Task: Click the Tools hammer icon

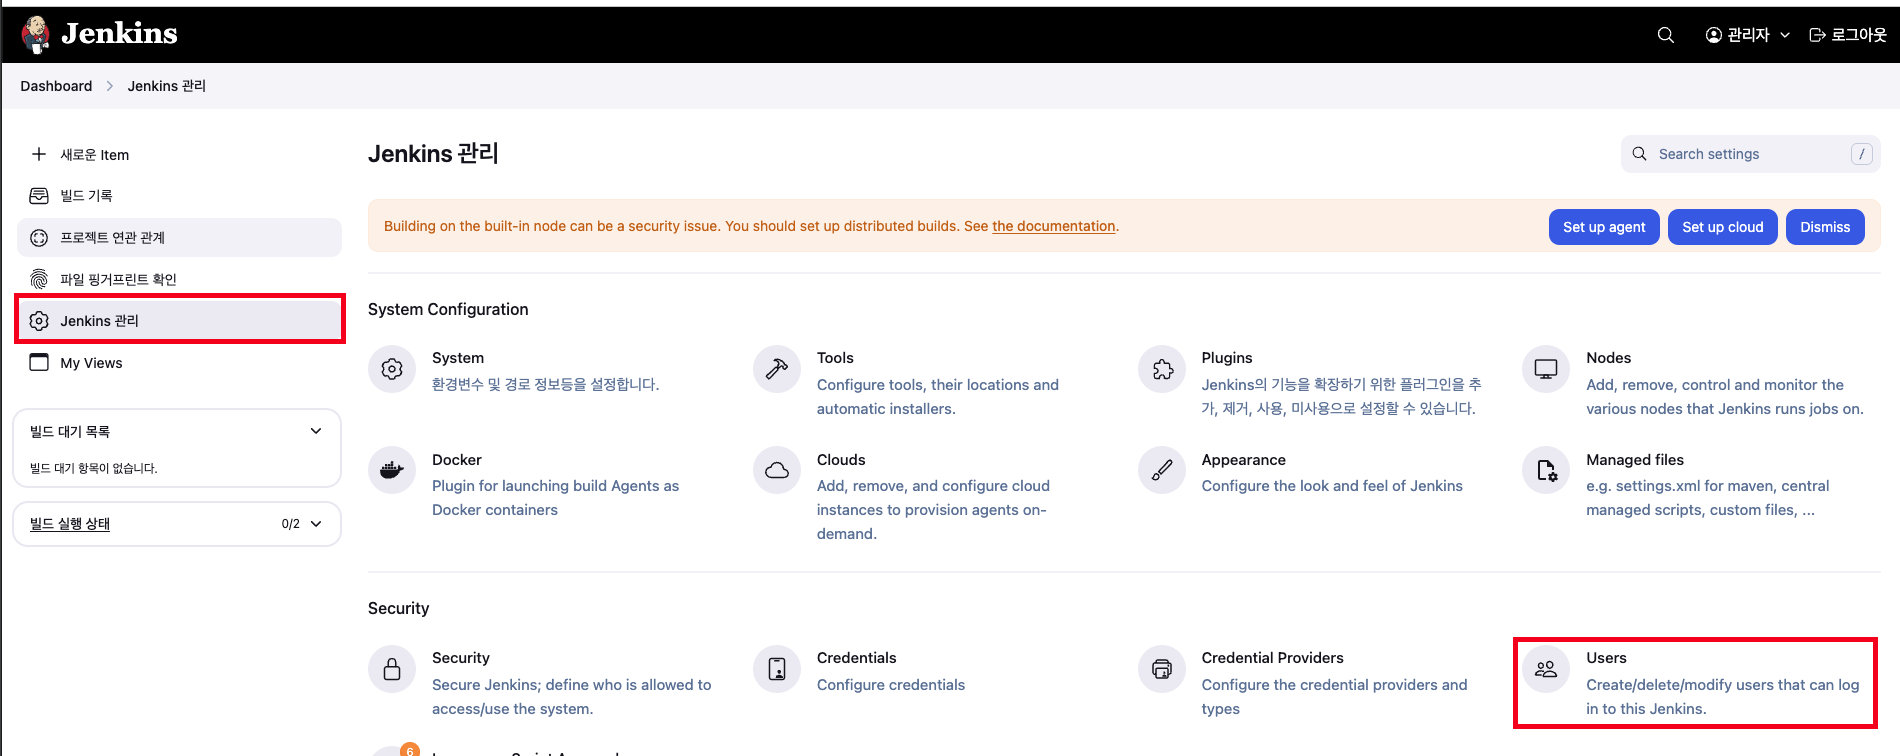Action: (777, 369)
